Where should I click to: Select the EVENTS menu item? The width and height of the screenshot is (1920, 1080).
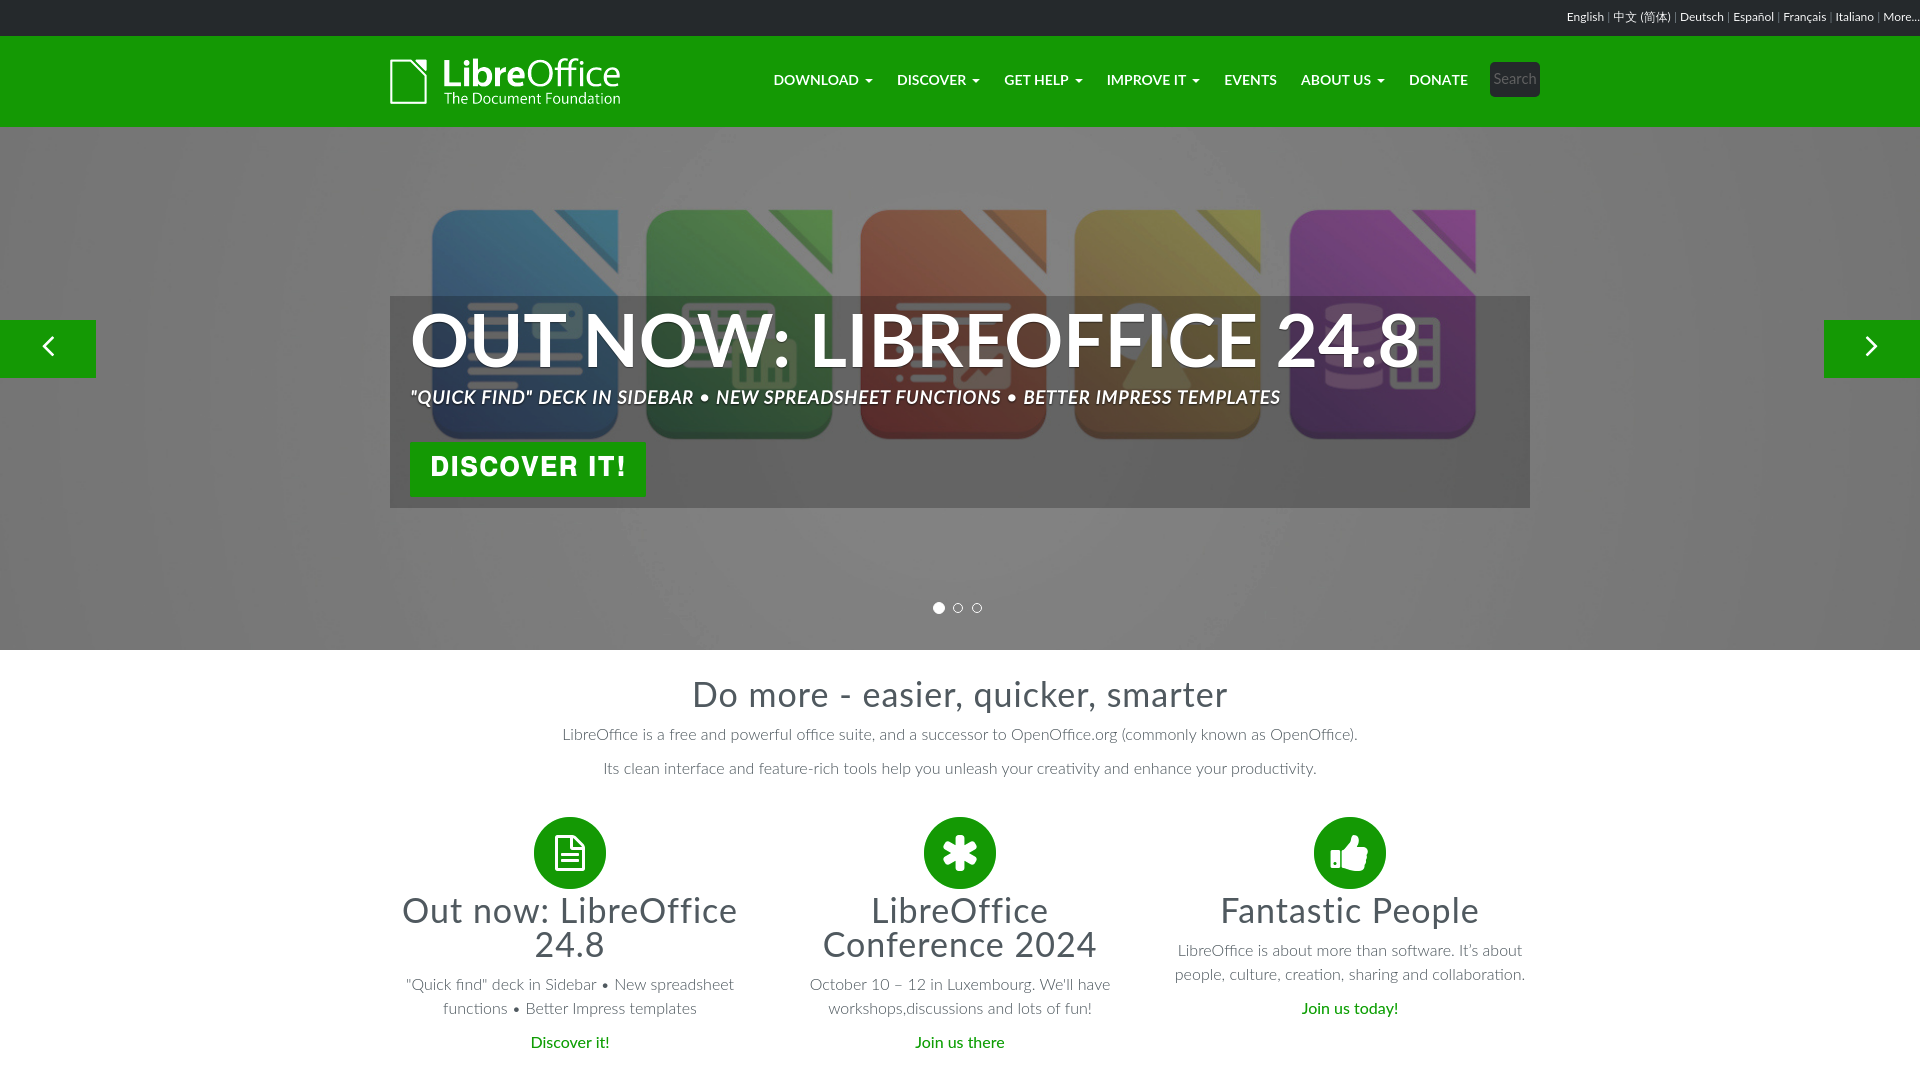coord(1249,80)
